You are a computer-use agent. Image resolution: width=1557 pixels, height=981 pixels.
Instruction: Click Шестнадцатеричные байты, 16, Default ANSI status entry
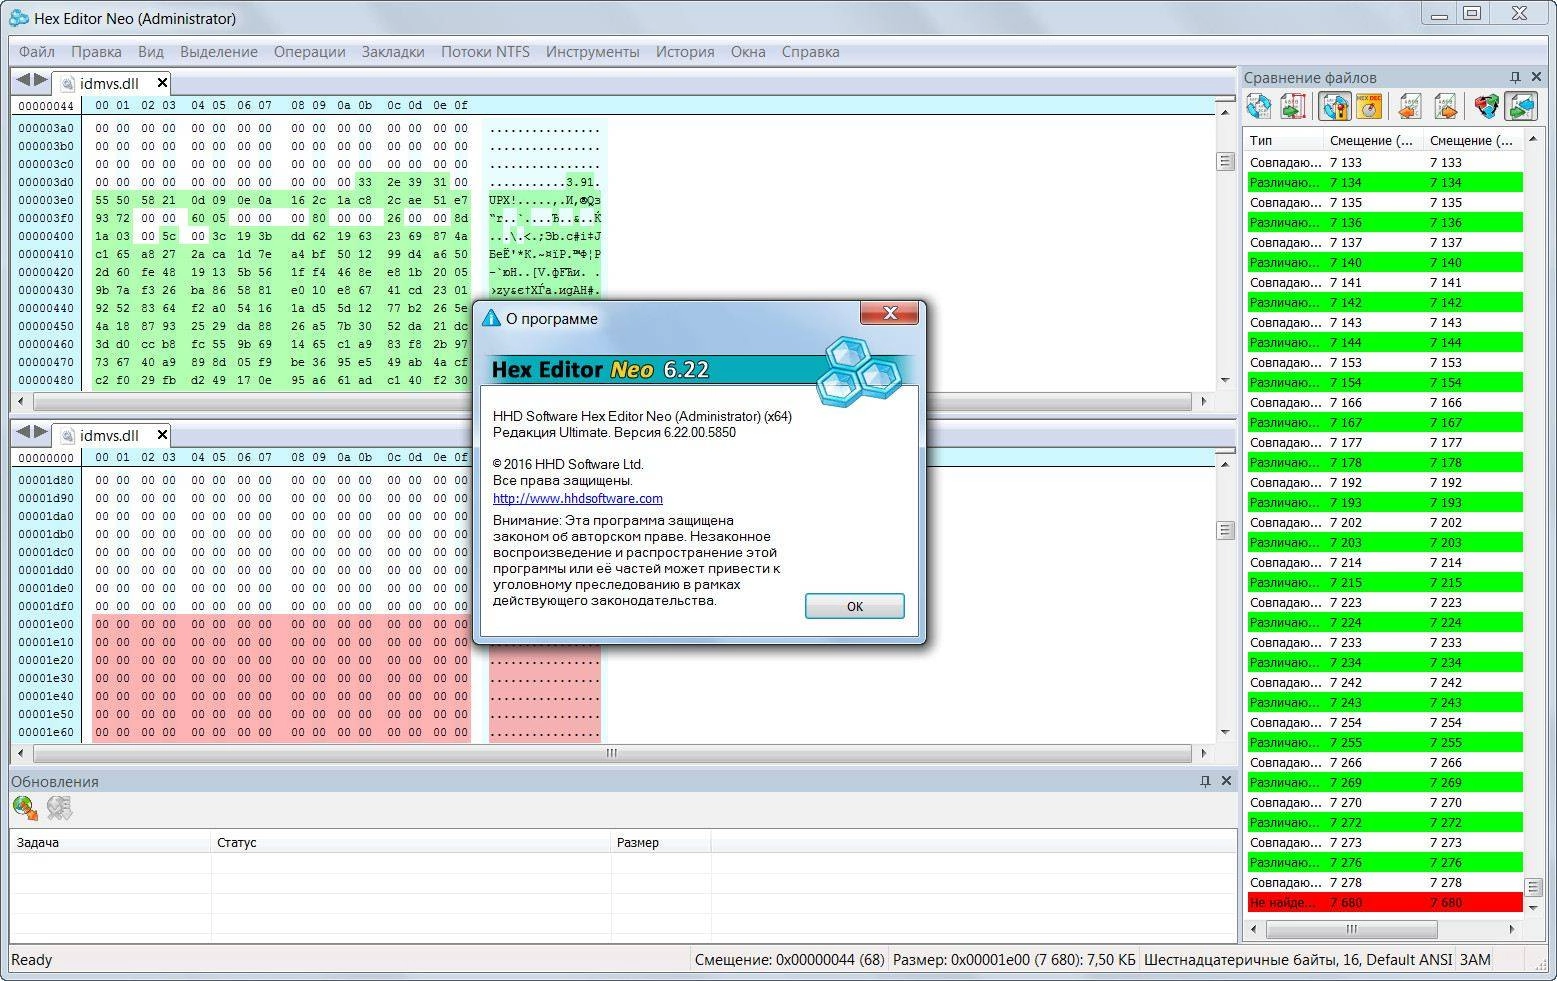1298,960
